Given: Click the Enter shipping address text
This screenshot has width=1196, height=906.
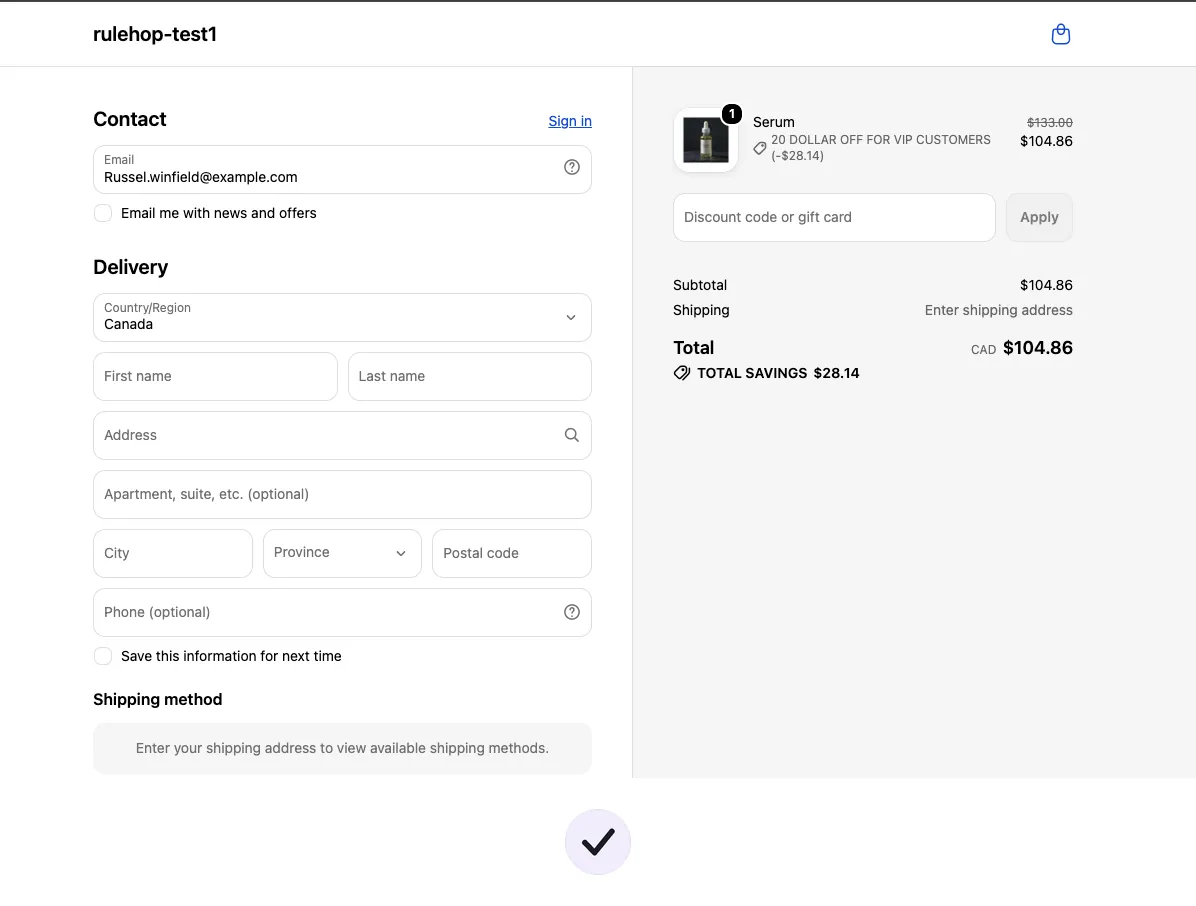Looking at the screenshot, I should 998,310.
